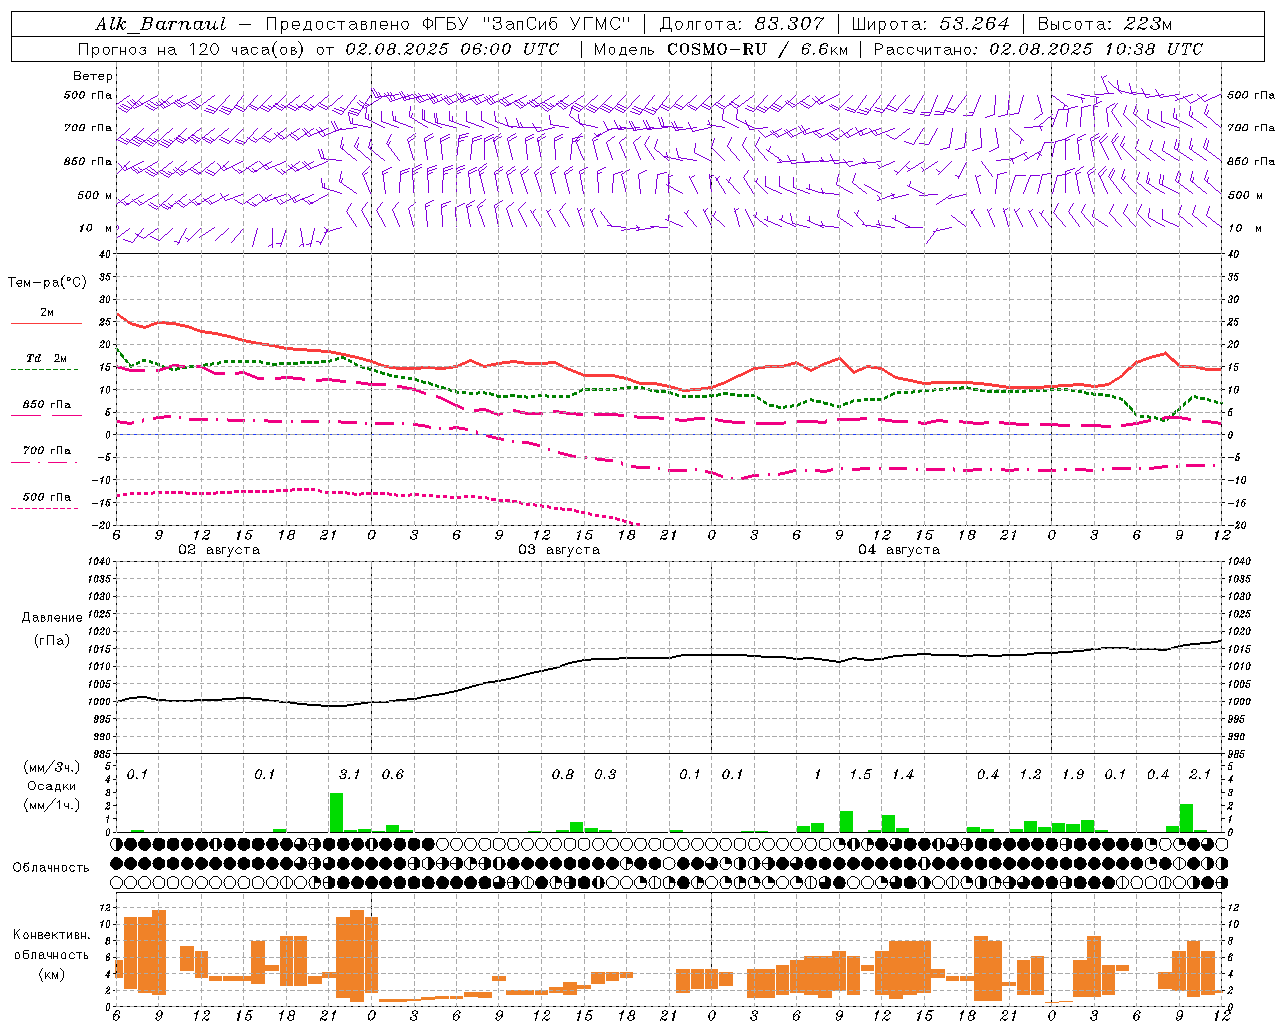Click the '02 августа' date label

219,550
